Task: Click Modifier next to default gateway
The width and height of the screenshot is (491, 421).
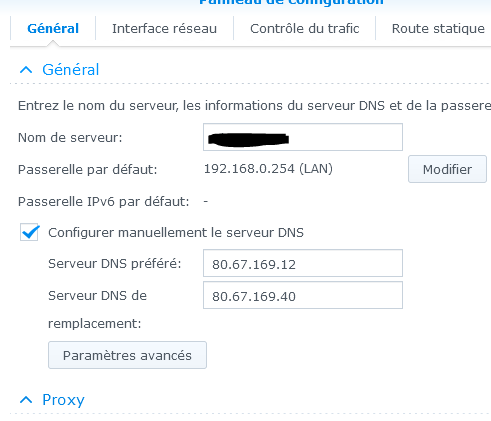Action: click(x=447, y=169)
